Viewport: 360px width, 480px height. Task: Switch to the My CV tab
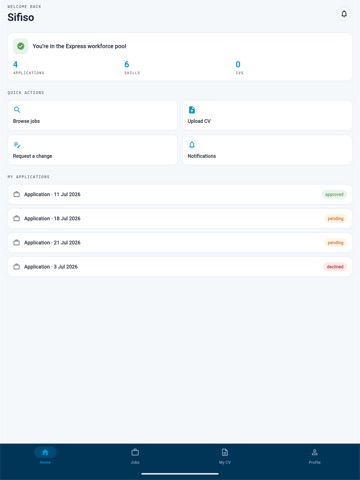pyautogui.click(x=225, y=456)
